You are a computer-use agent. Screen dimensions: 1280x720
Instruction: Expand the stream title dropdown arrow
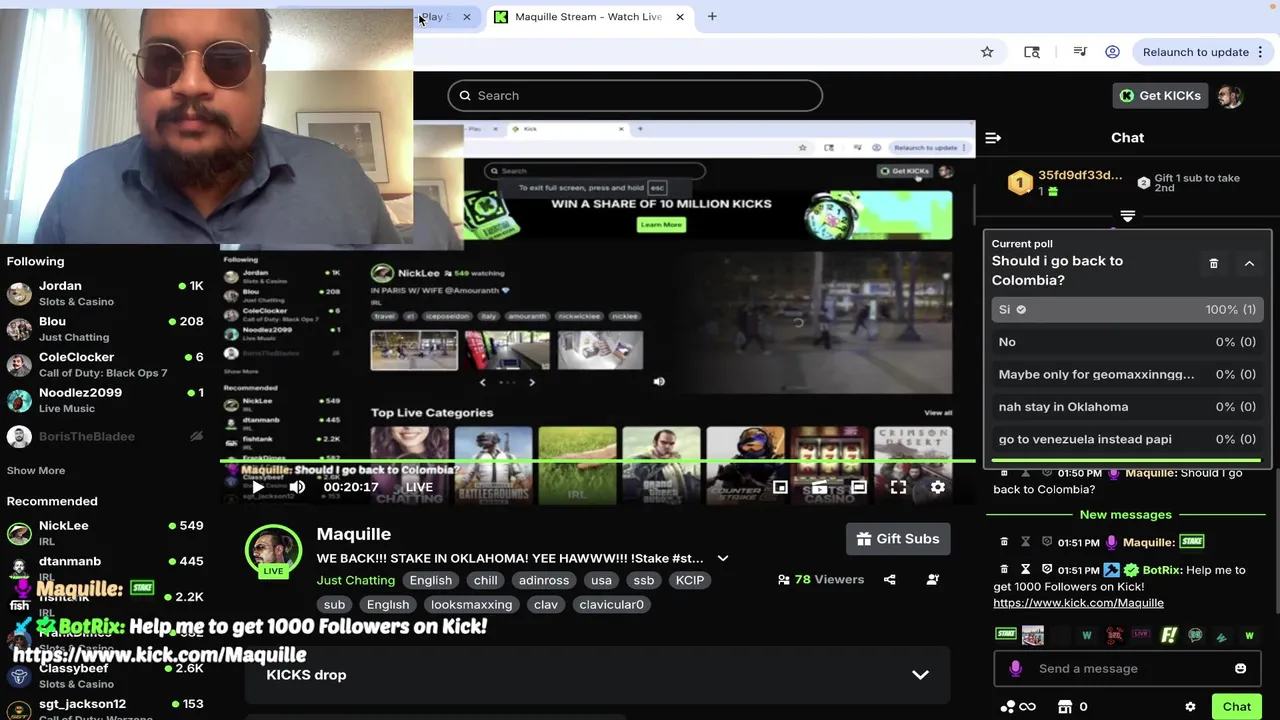pyautogui.click(x=723, y=559)
